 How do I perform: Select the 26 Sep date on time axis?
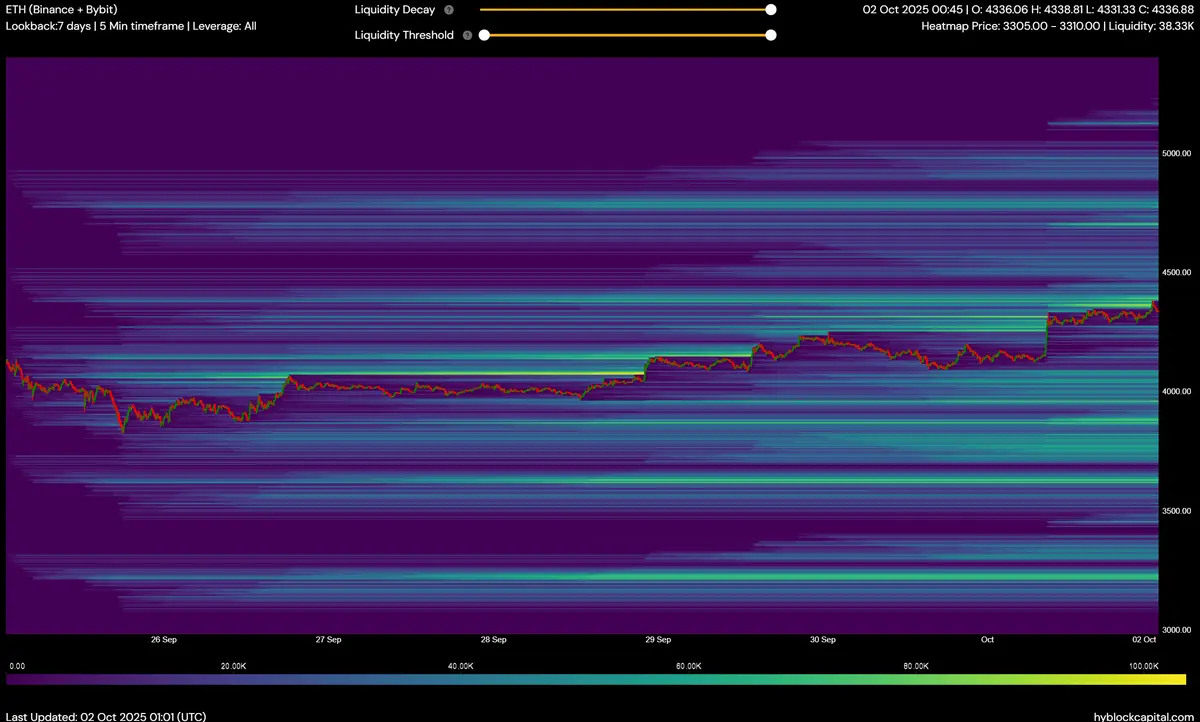pos(163,639)
